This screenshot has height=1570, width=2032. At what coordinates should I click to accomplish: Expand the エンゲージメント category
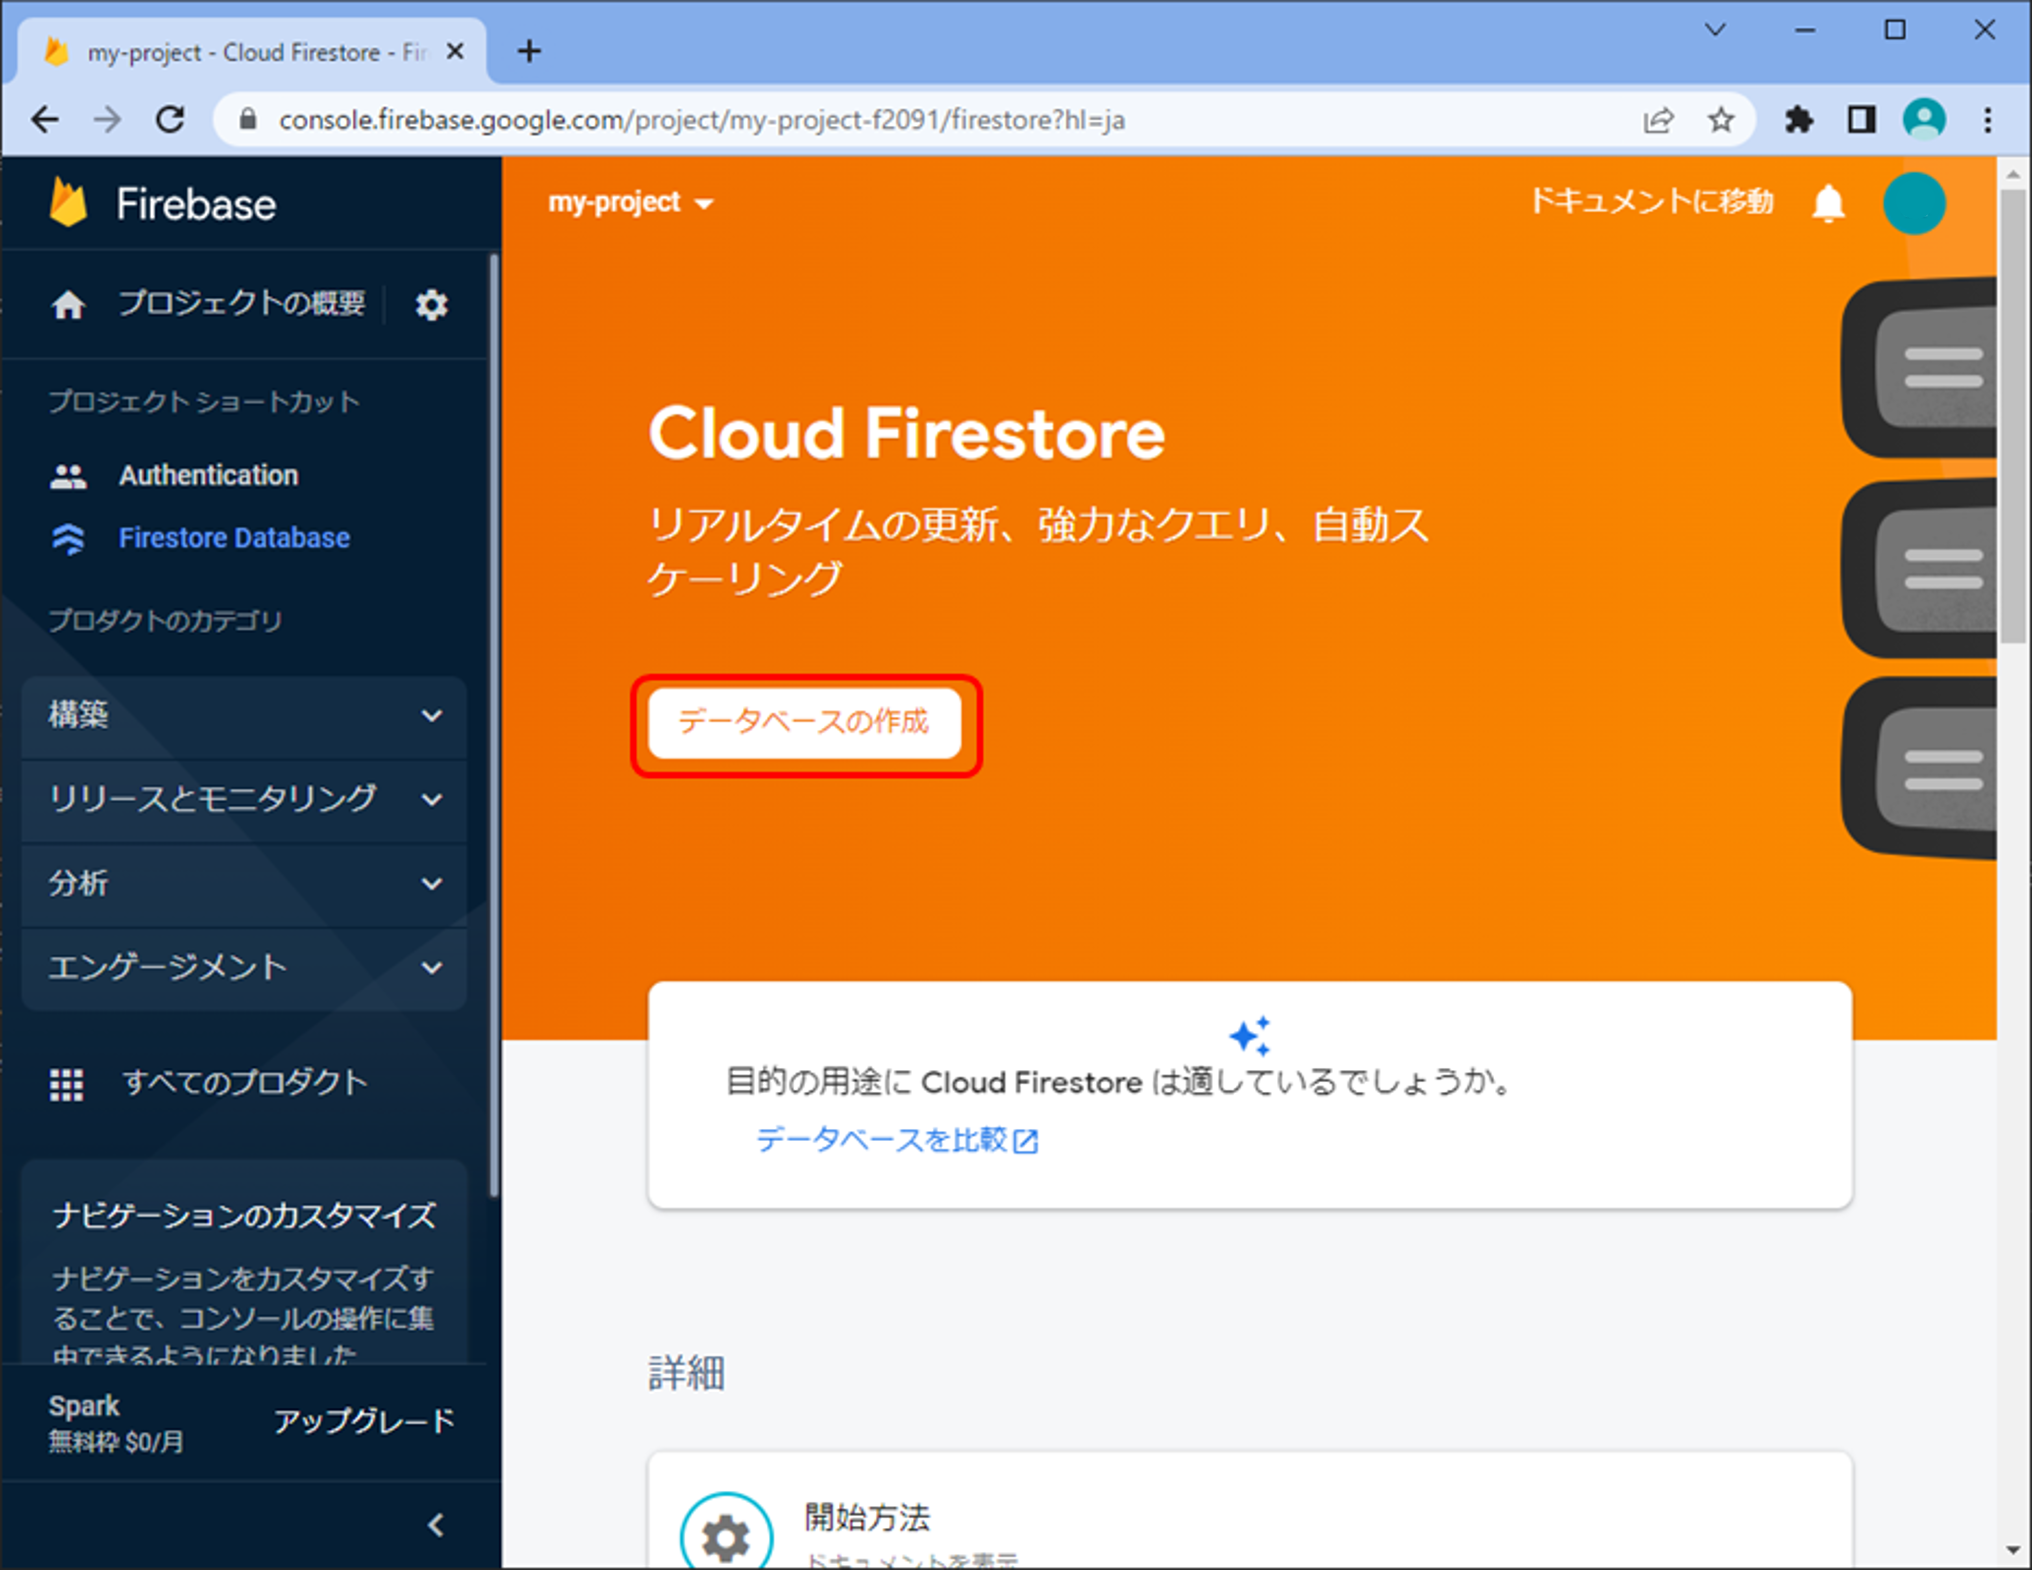tap(244, 968)
